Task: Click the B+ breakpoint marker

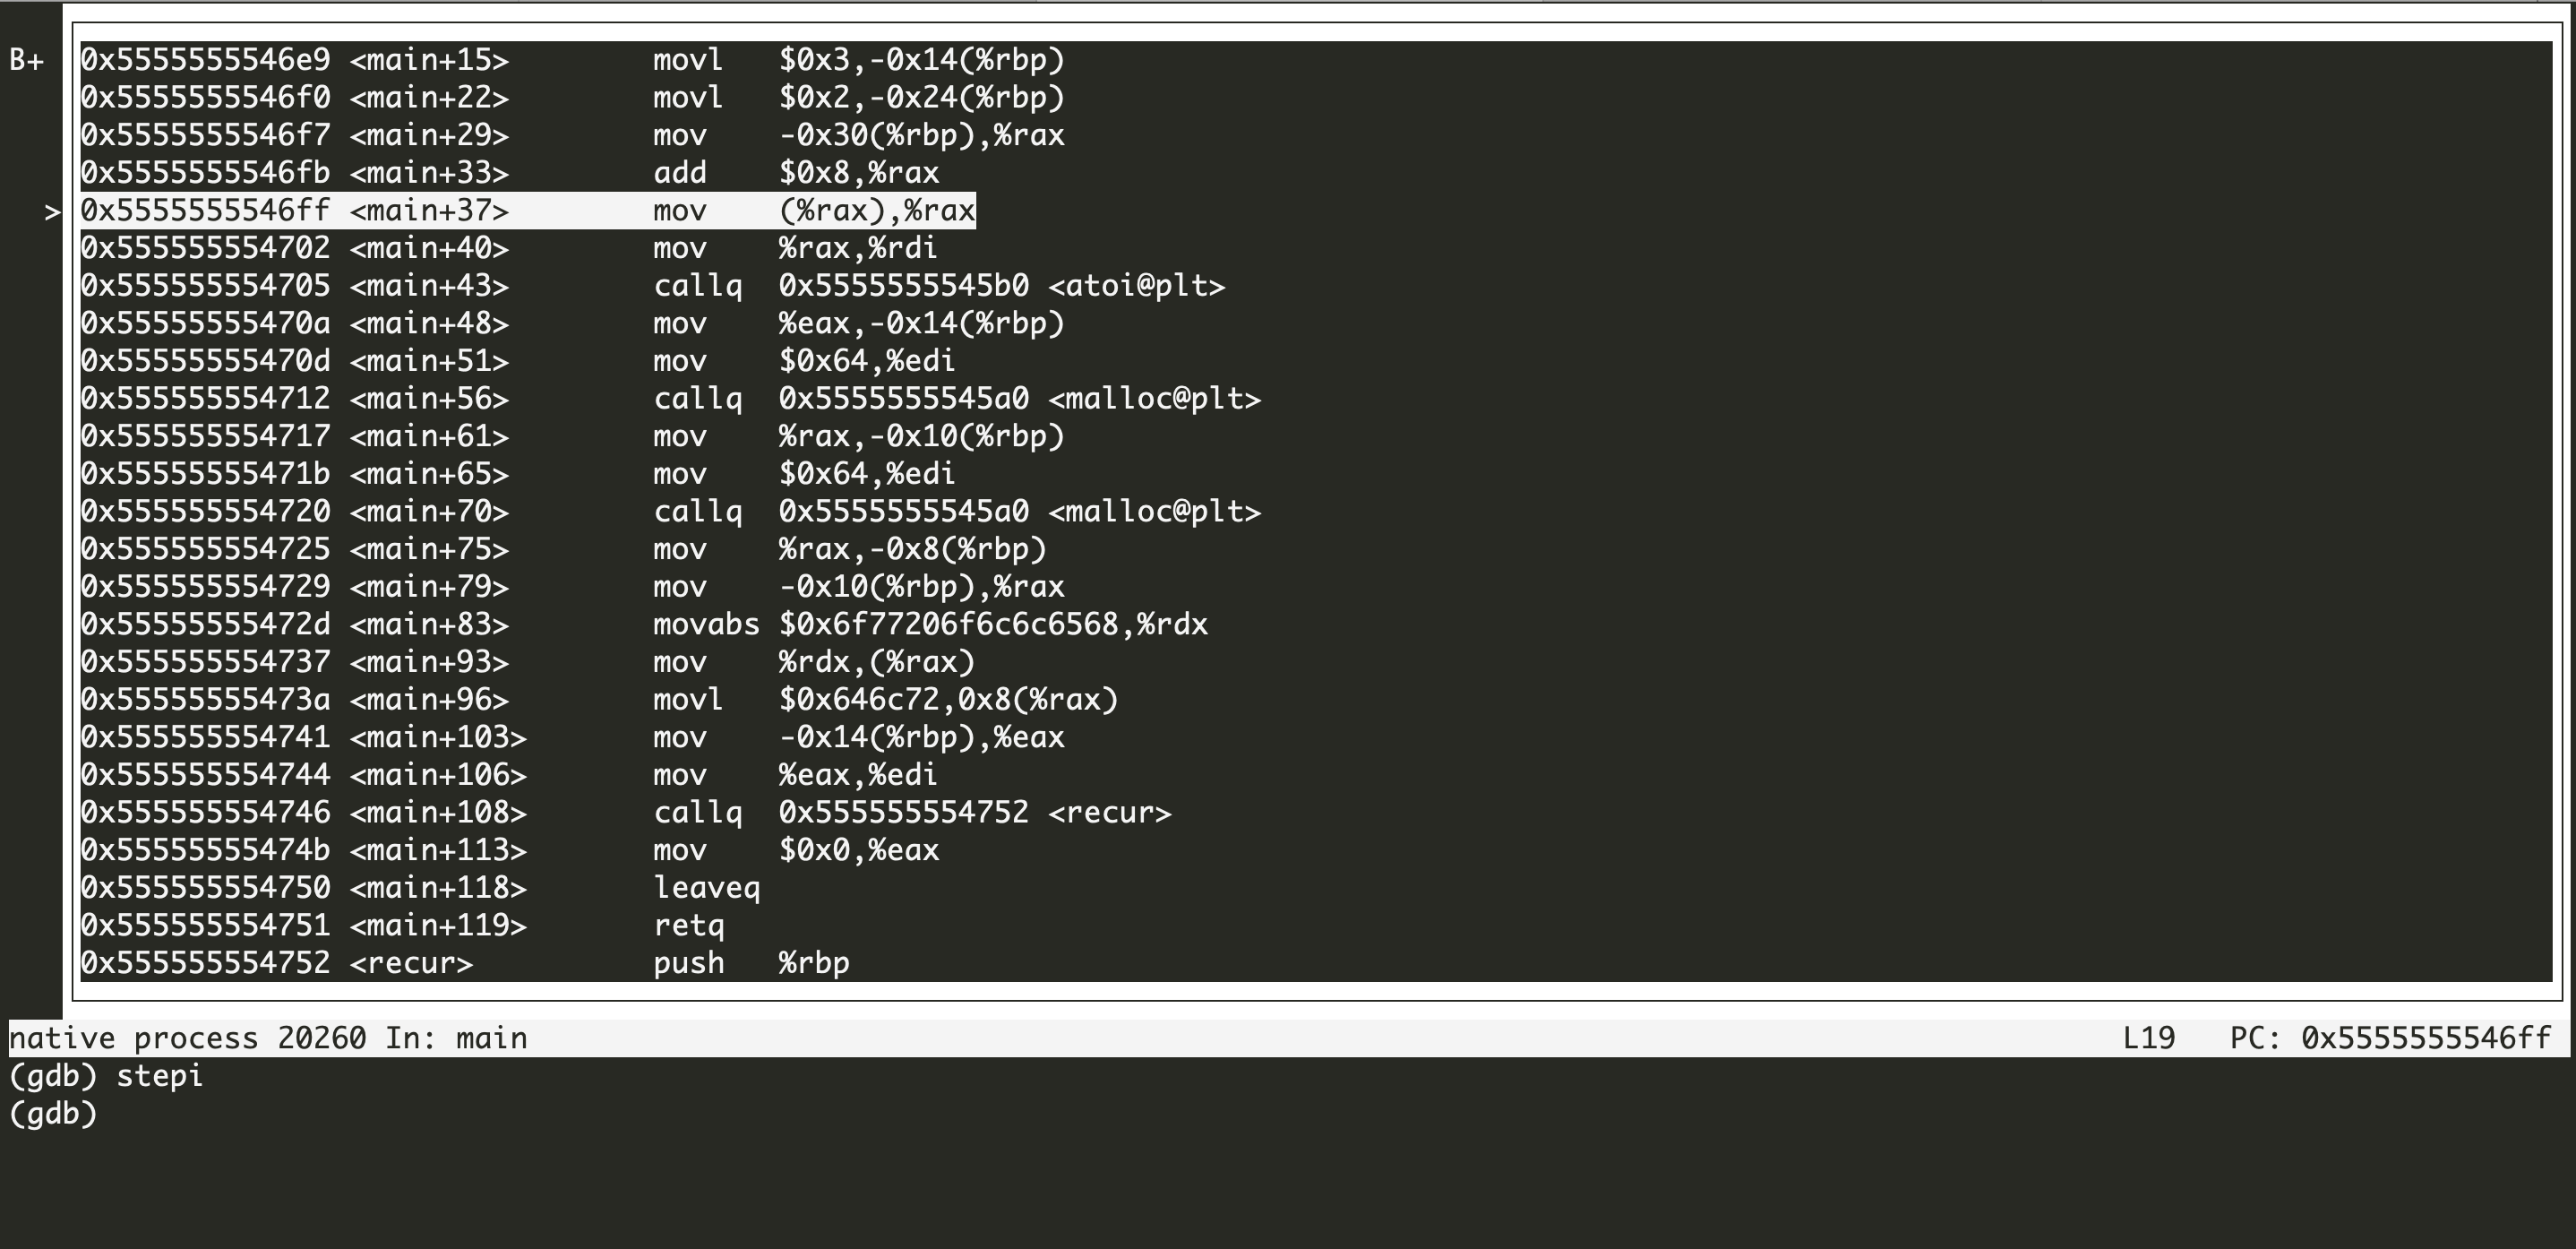Action: 26,60
